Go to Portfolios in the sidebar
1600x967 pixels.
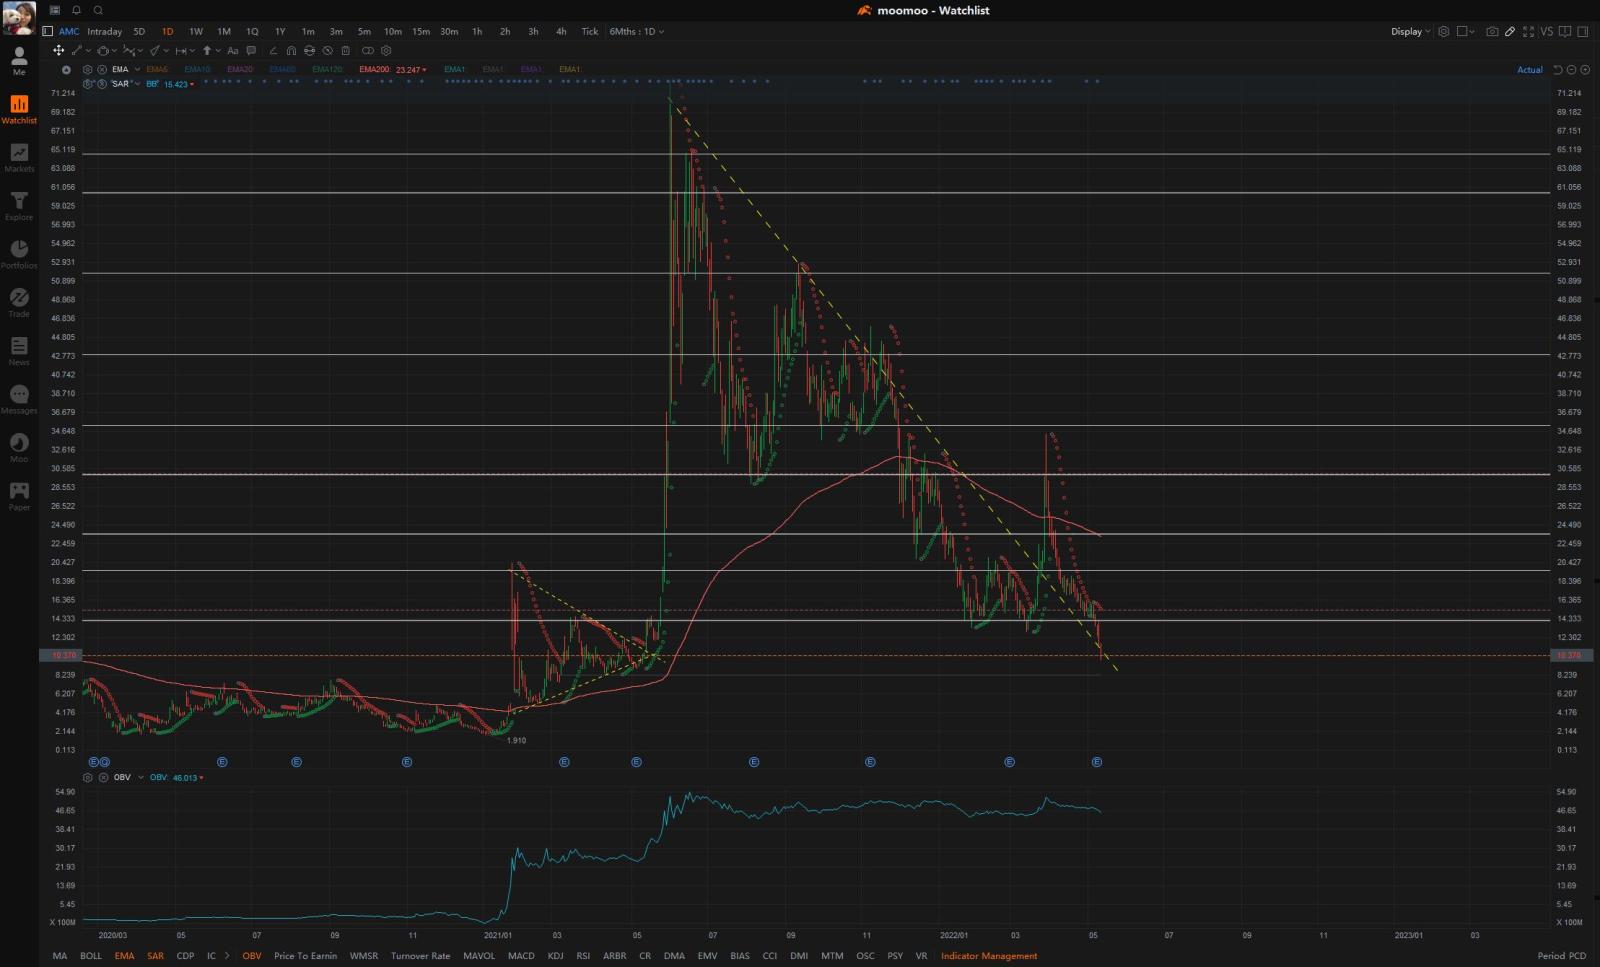[x=19, y=254]
